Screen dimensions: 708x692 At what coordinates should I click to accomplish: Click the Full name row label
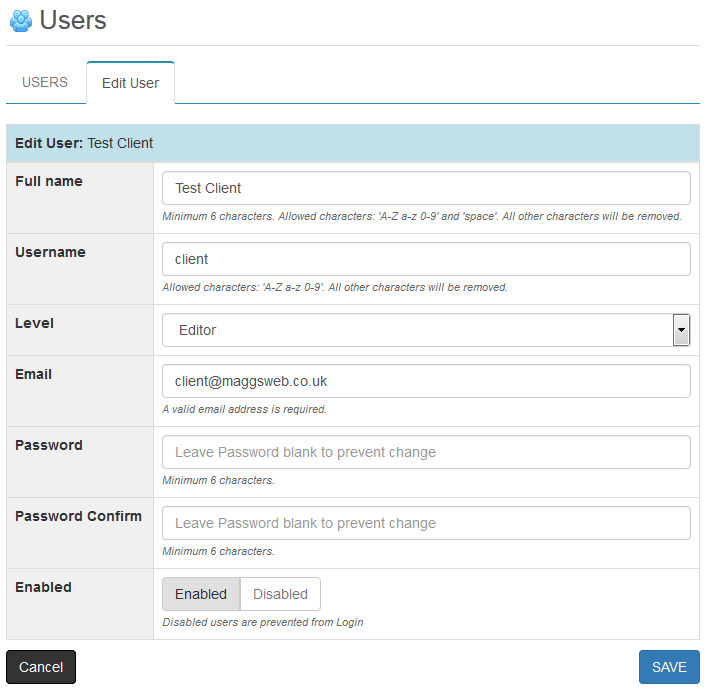[49, 181]
